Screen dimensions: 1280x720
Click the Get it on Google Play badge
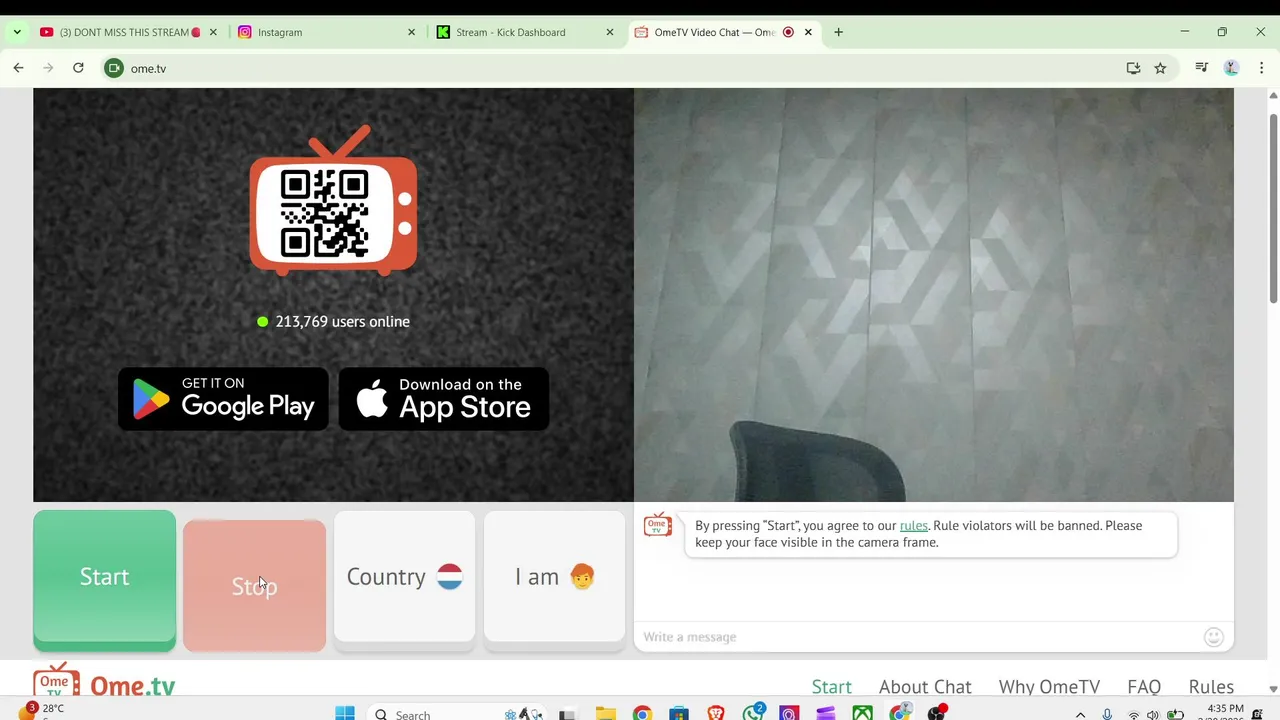(x=223, y=399)
